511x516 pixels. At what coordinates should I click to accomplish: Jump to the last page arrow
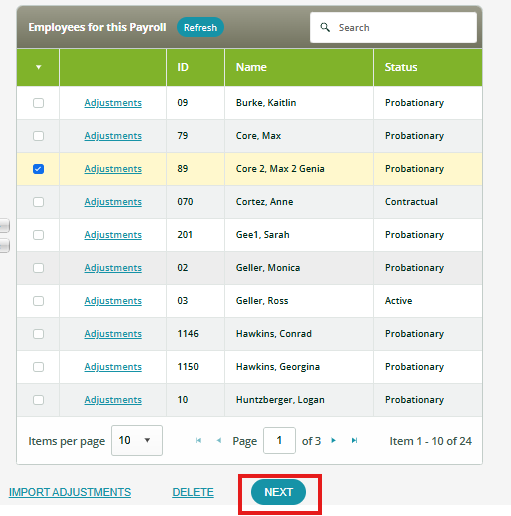(x=354, y=441)
